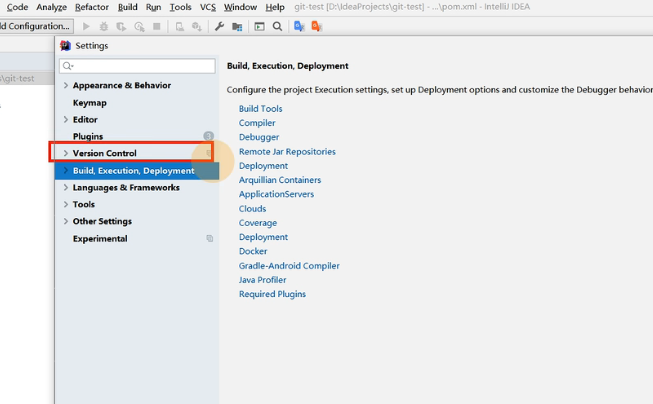653x404 pixels.
Task: Expand the Tools settings node
Action: 66,204
